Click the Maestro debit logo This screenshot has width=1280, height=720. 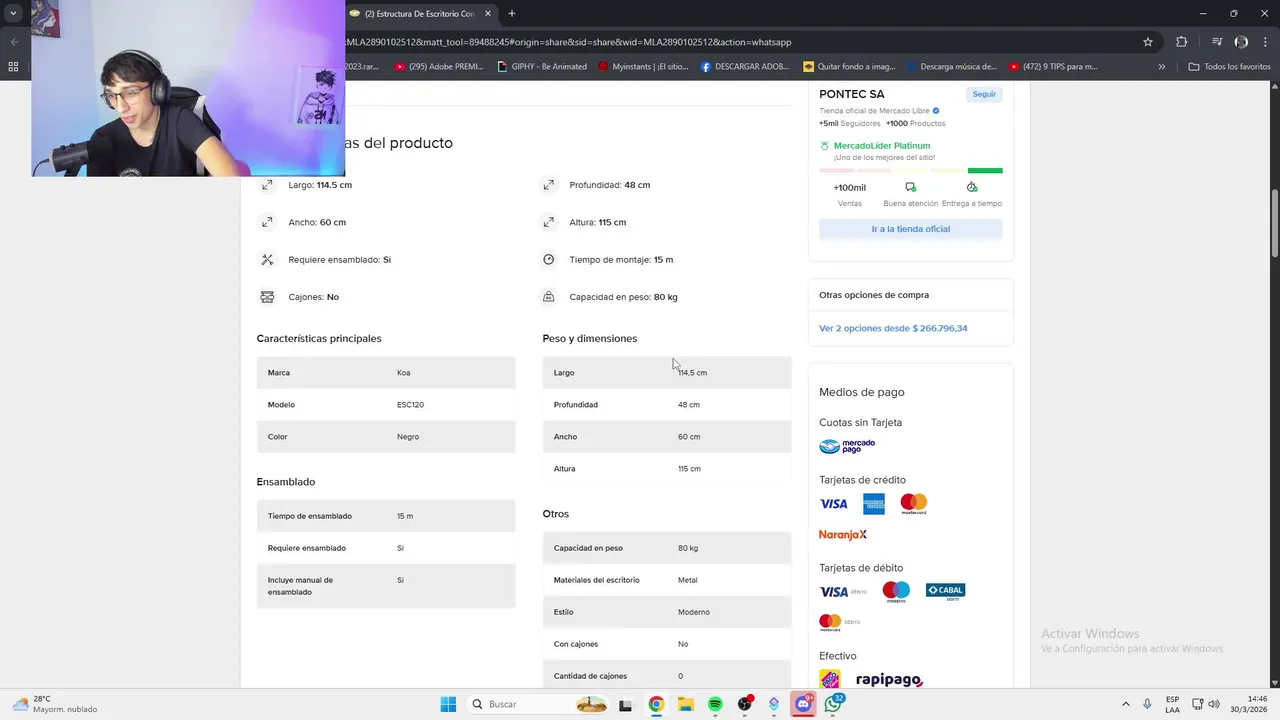(x=896, y=592)
